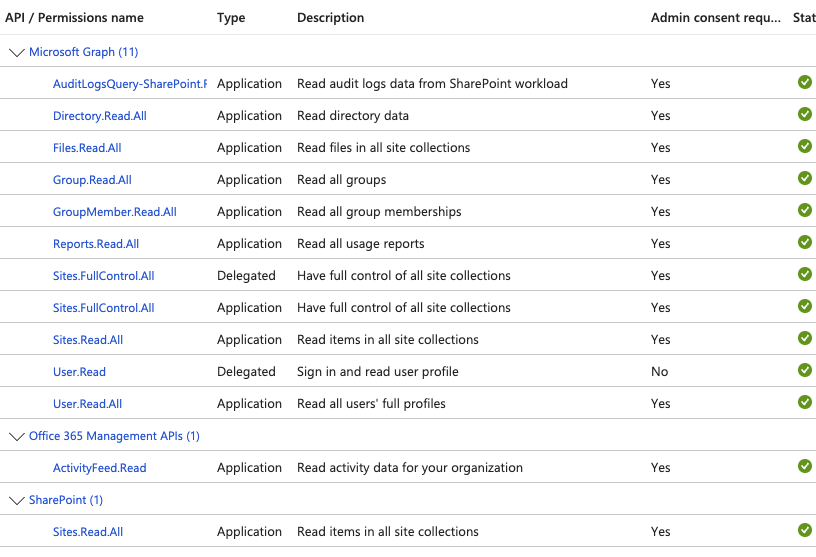
Task: Open the User.Read.All permission link
Action: (x=87, y=404)
